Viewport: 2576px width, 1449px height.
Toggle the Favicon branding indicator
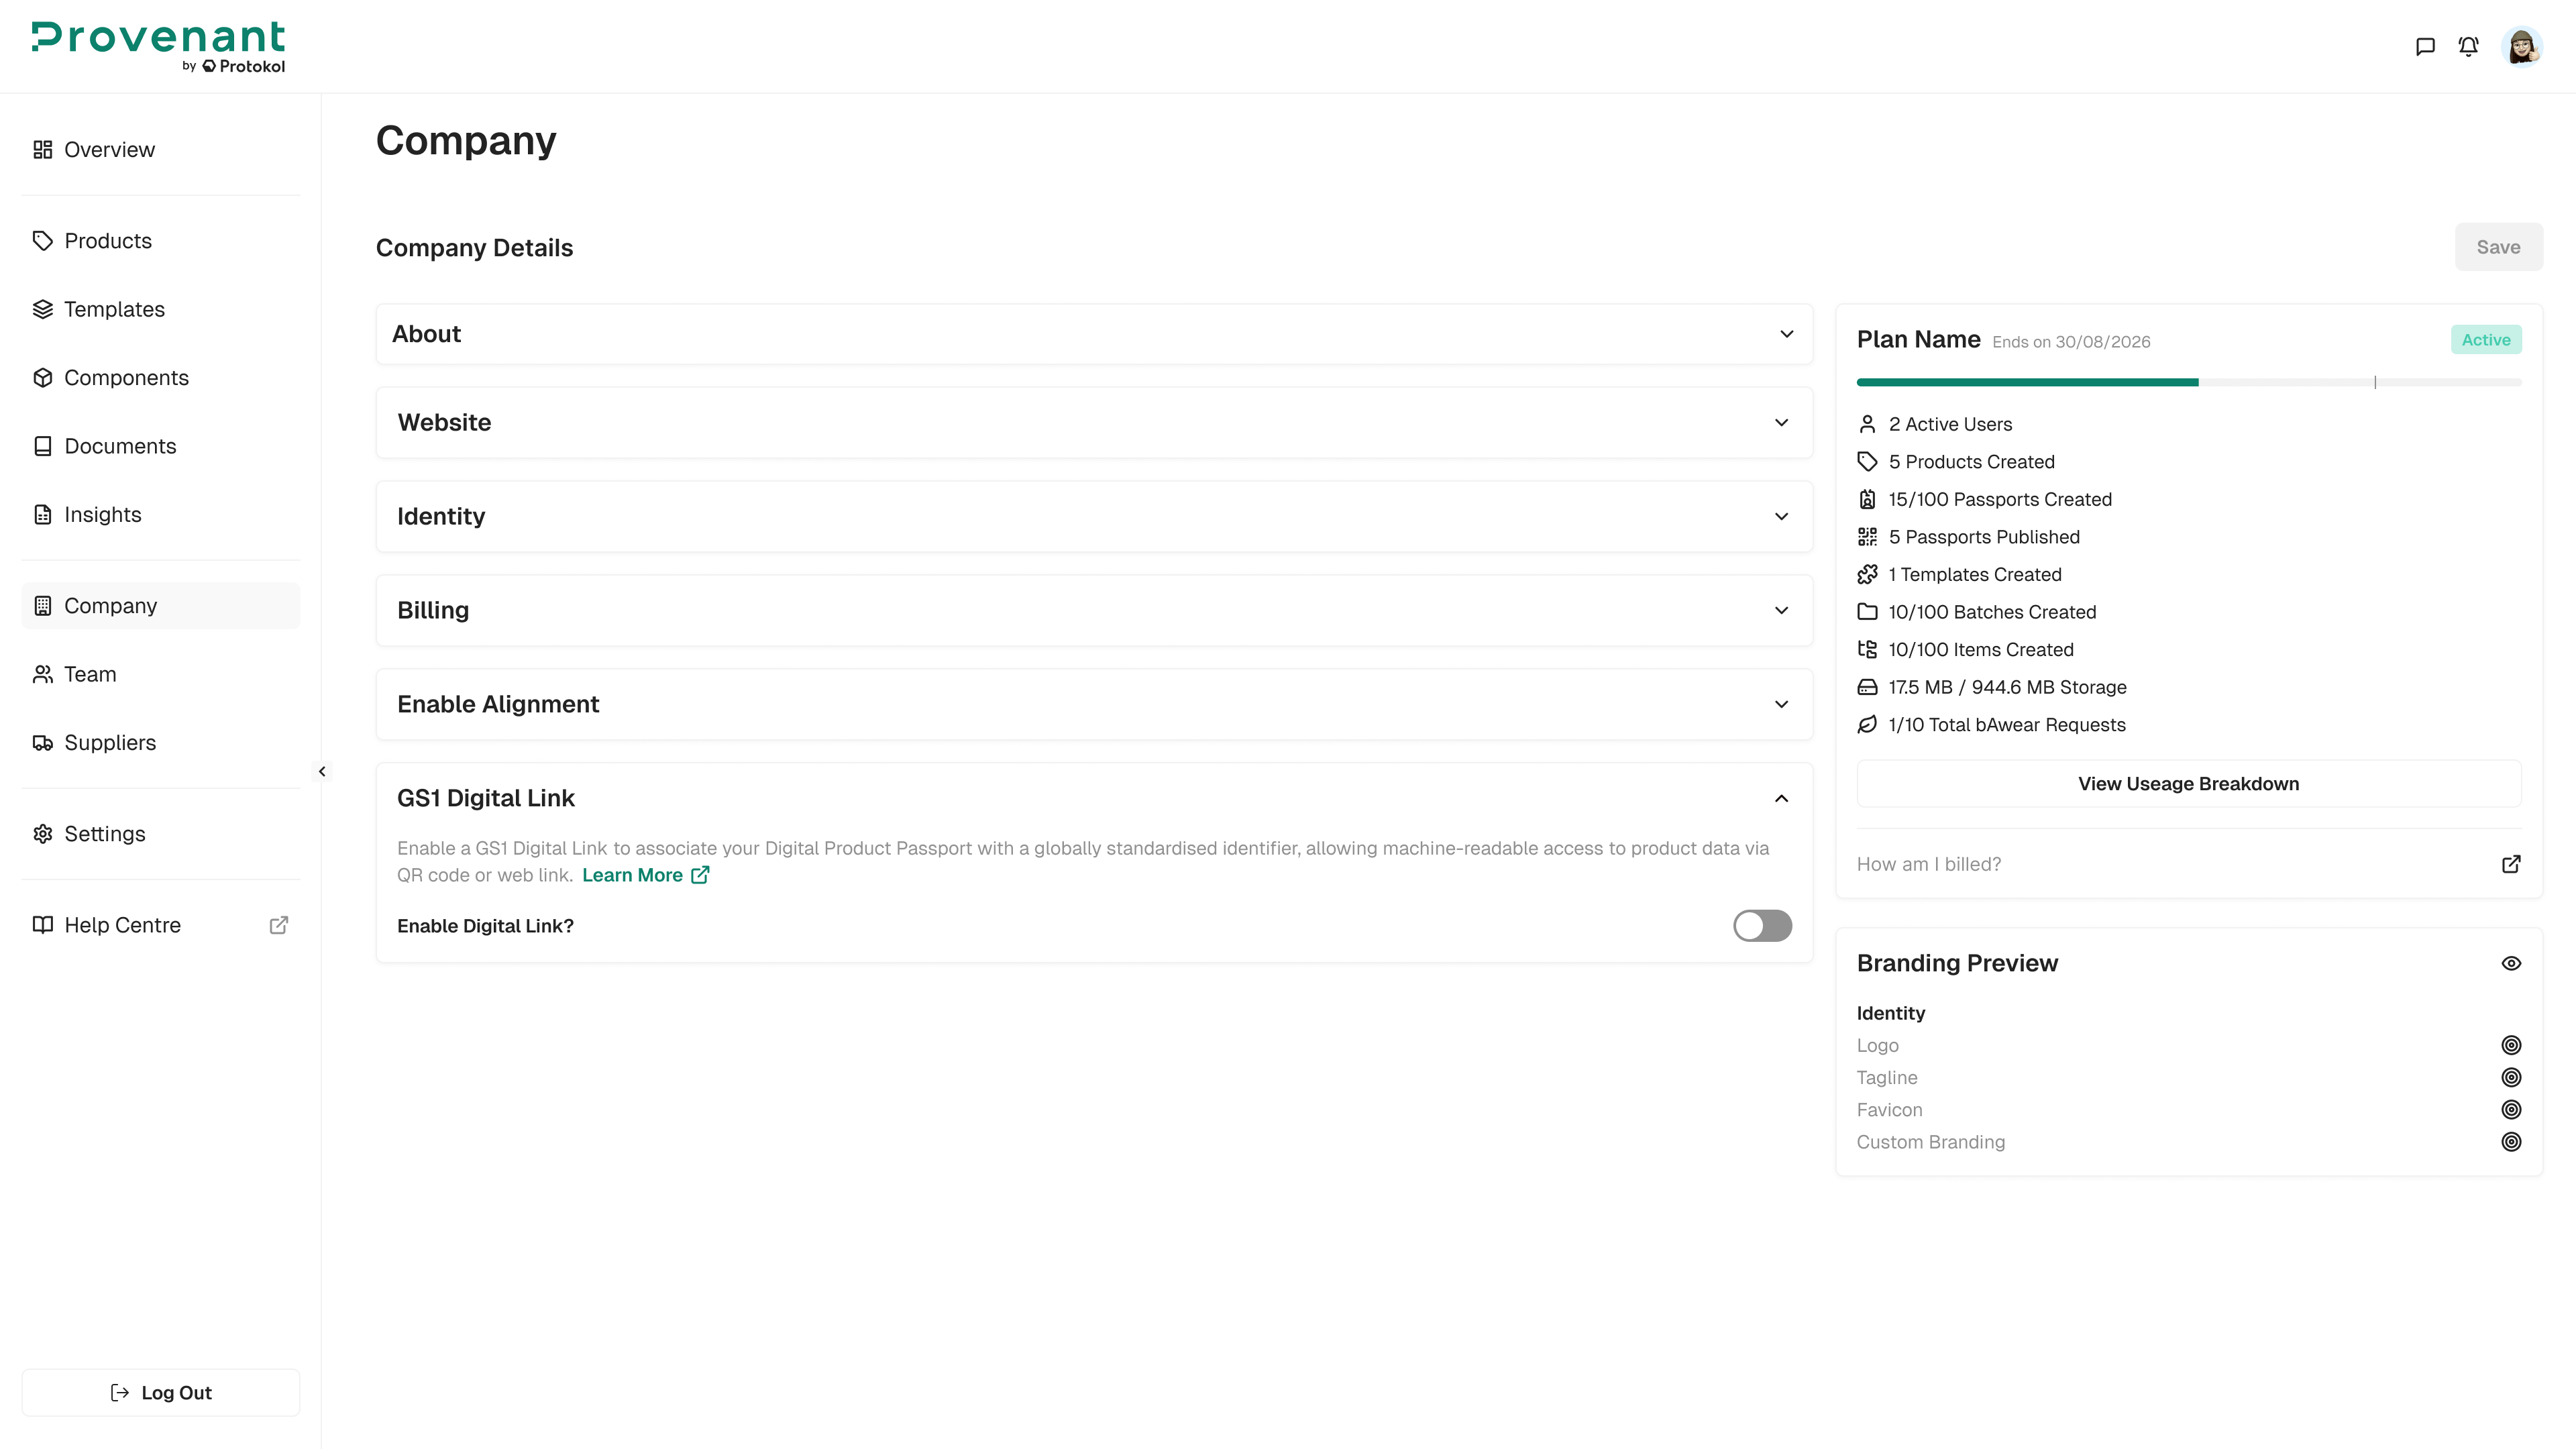point(2511,1110)
